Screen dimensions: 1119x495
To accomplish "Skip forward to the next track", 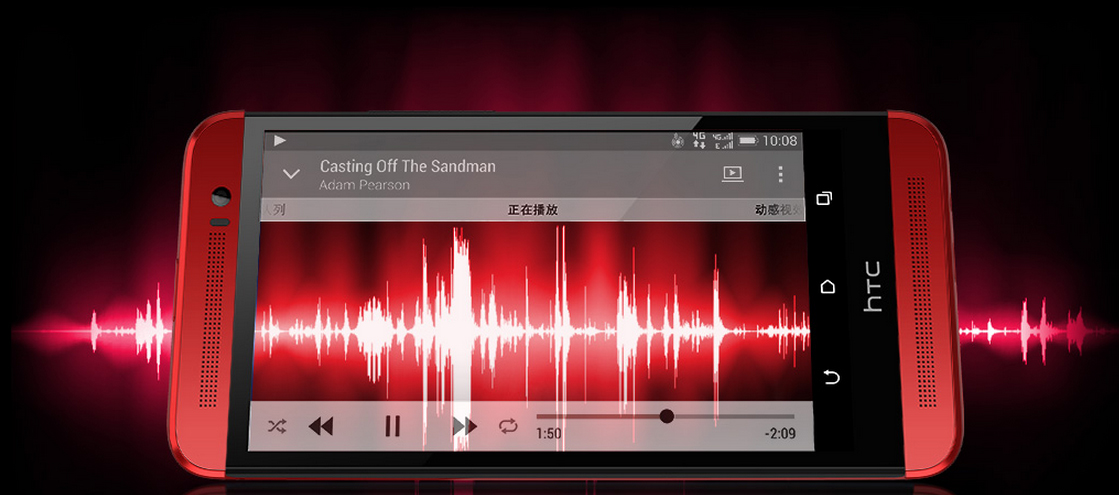I will pos(463,427).
